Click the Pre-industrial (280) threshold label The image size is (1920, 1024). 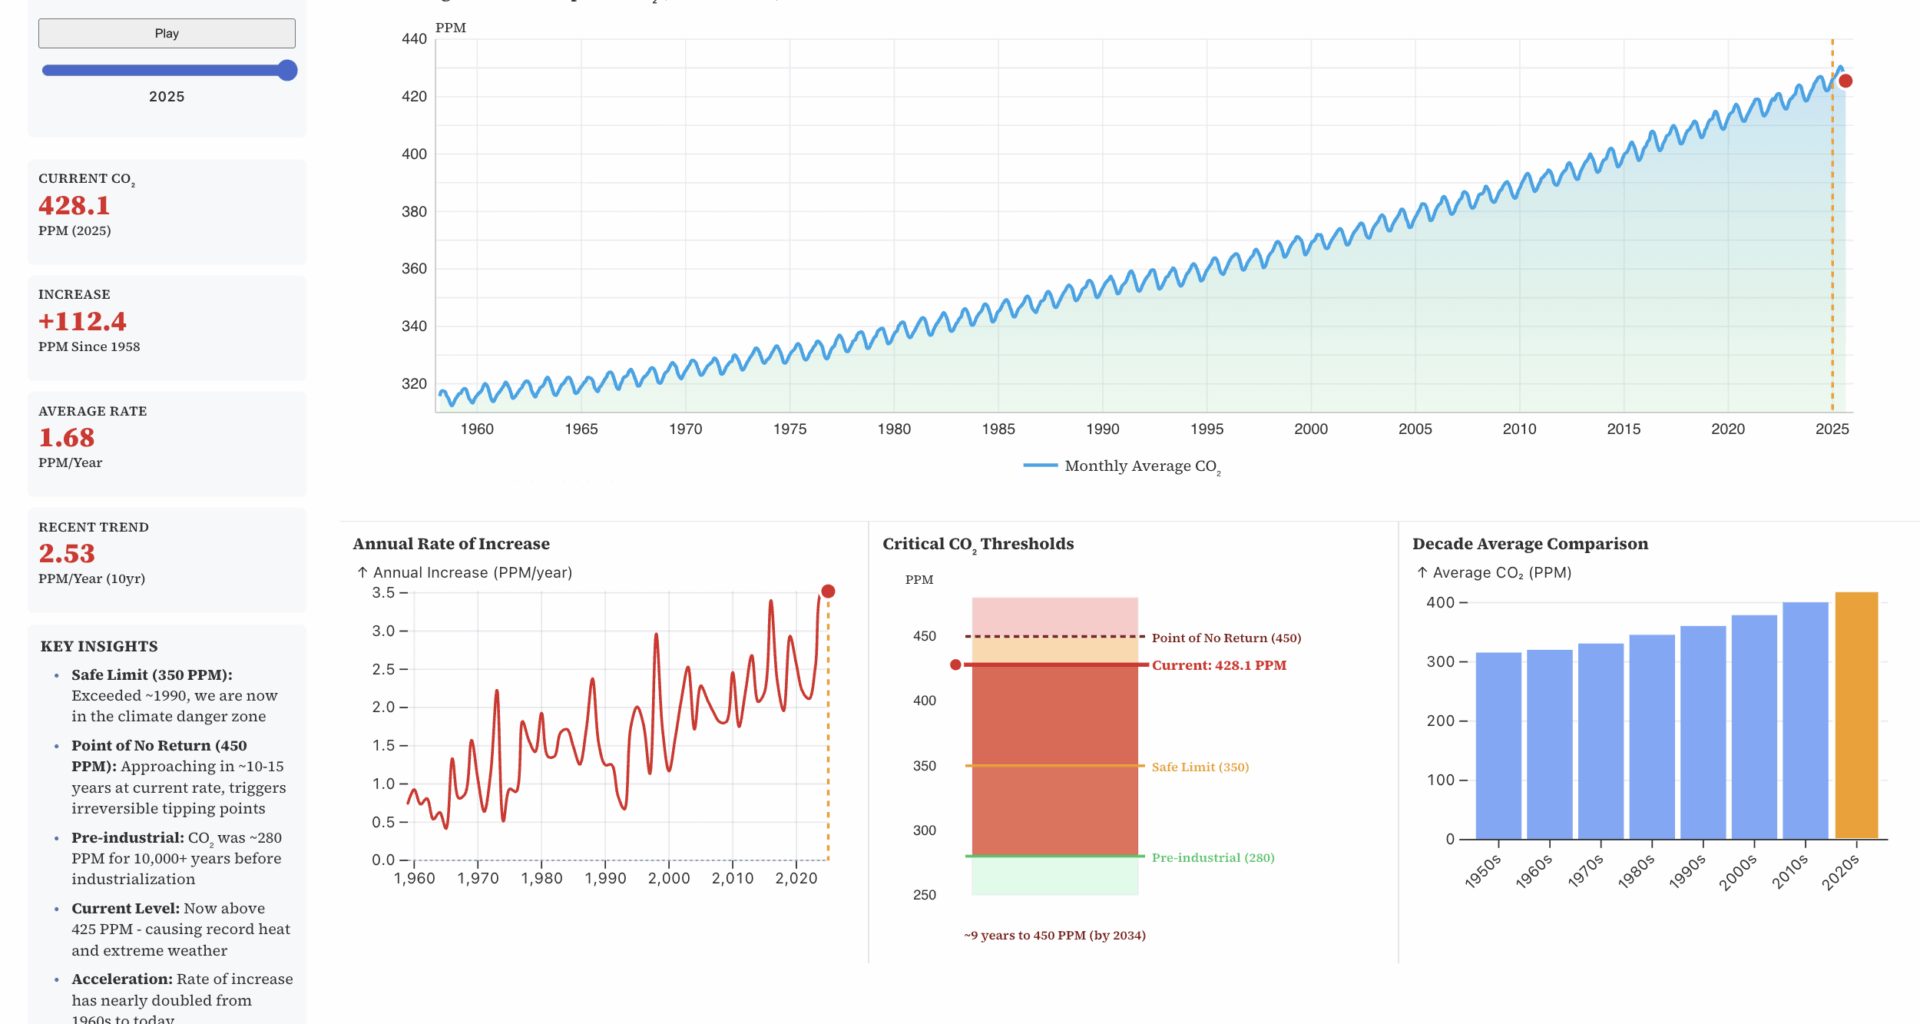point(1213,858)
